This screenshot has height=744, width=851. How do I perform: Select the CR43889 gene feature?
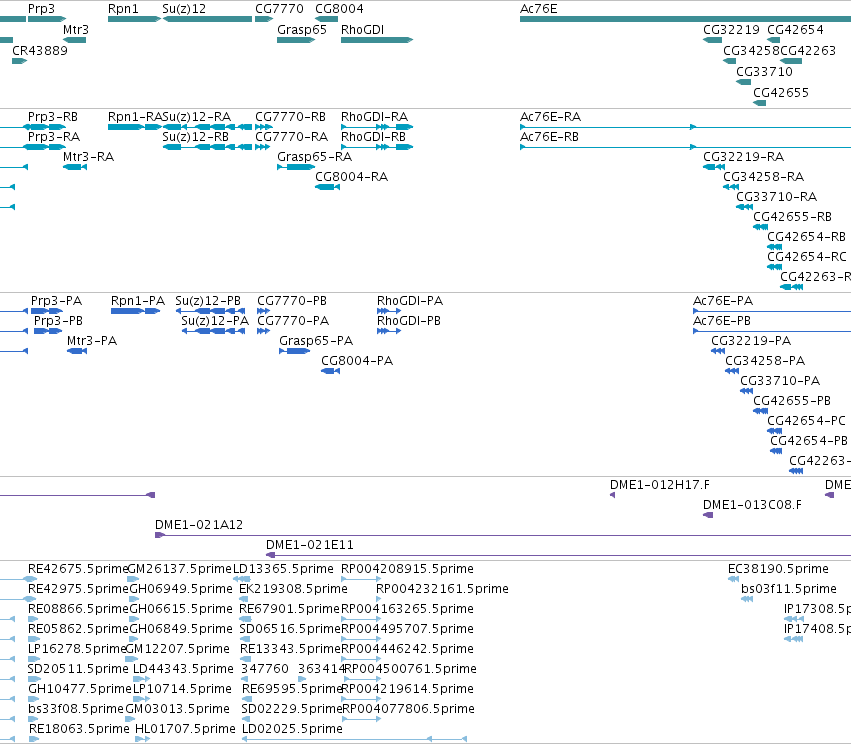20,61
